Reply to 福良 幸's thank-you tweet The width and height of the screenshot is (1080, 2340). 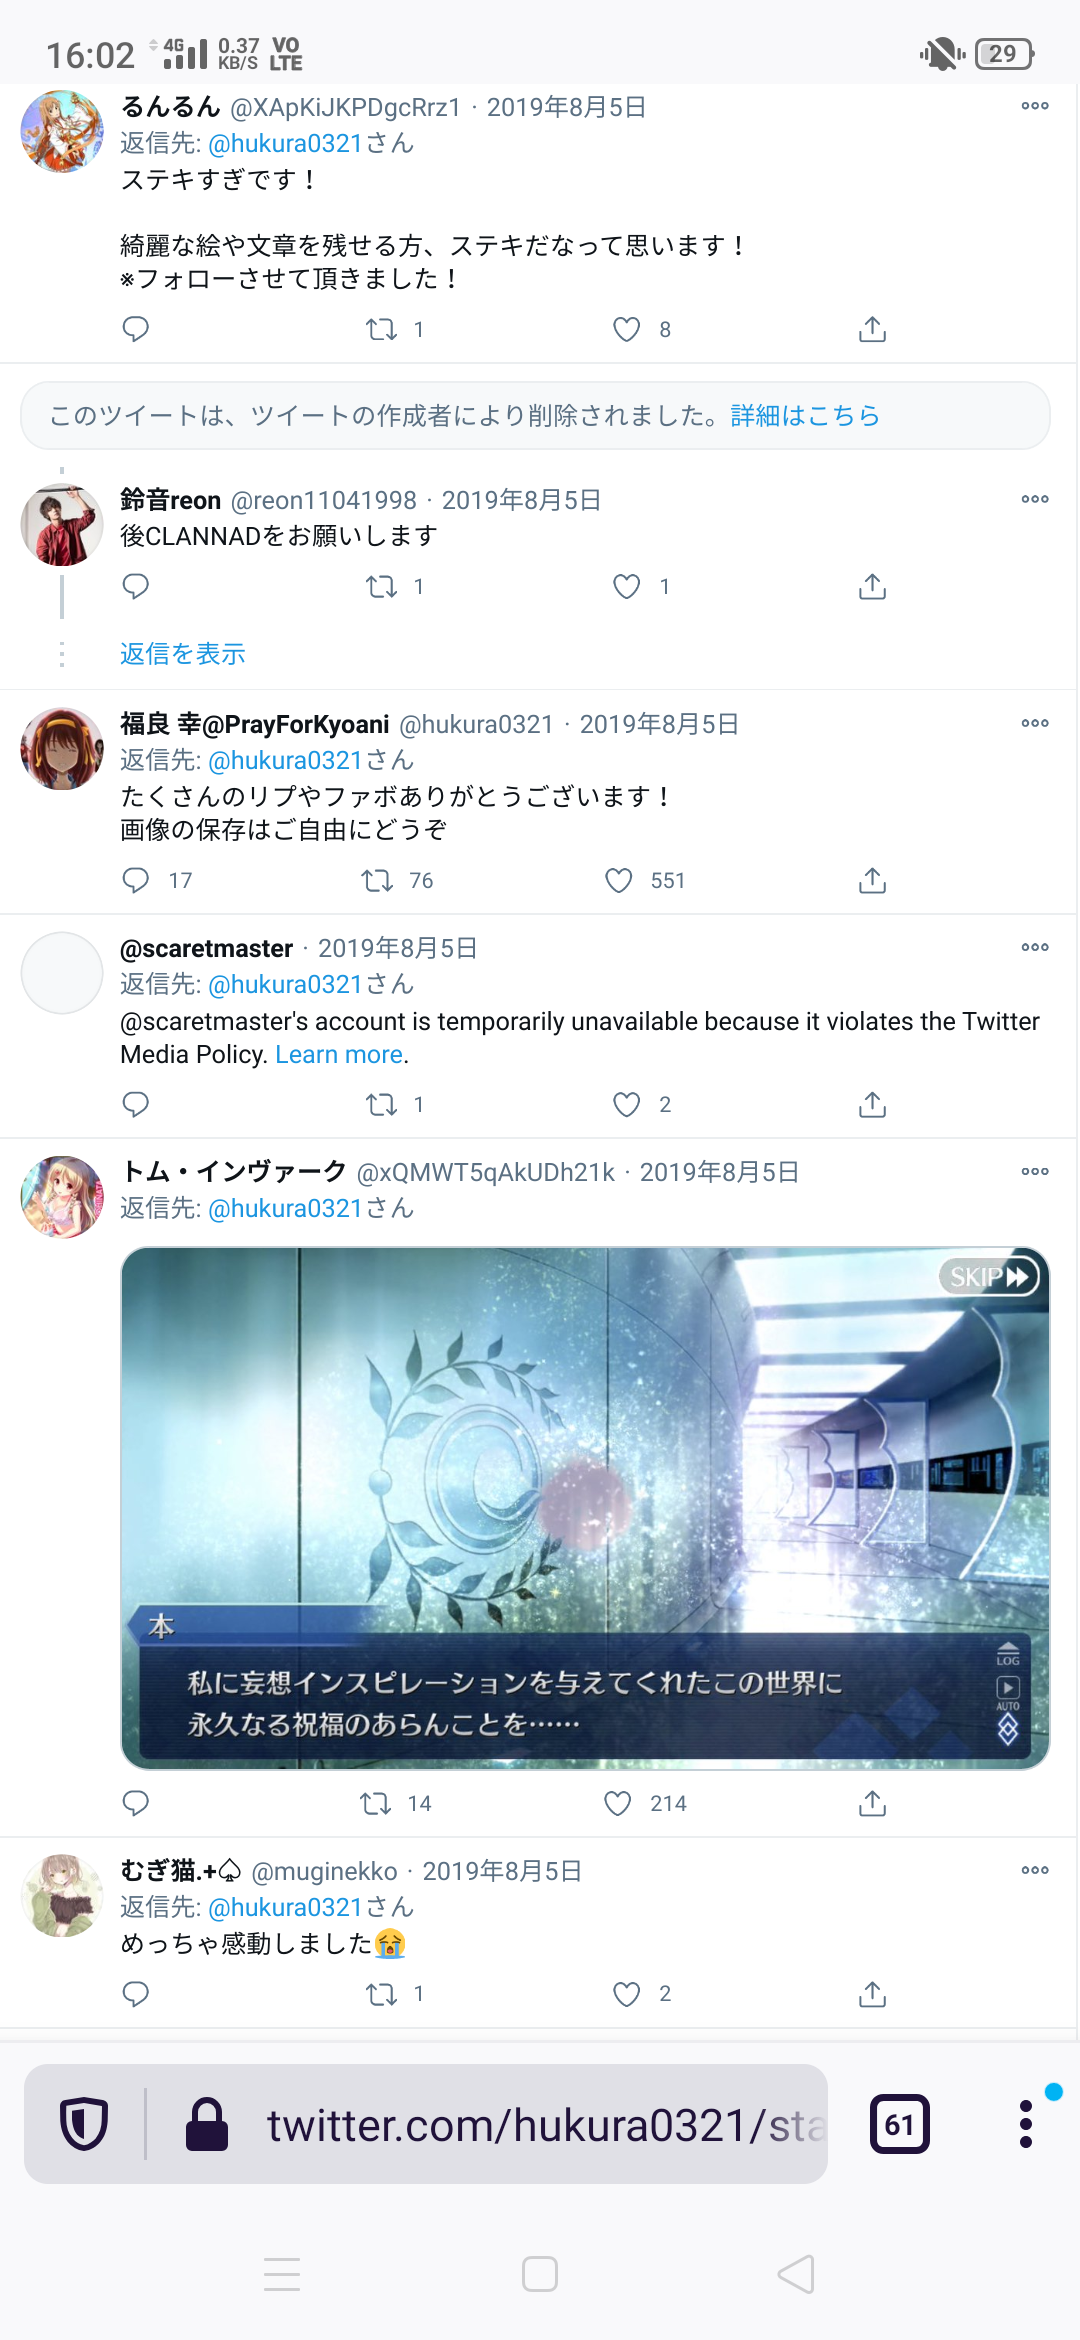coord(136,880)
